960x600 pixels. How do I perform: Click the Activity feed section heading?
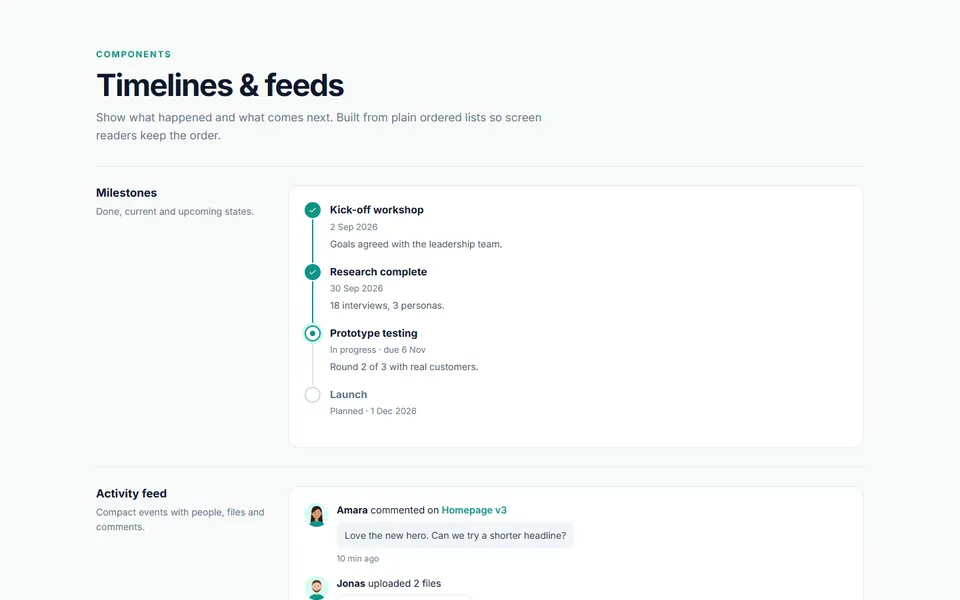coord(131,493)
